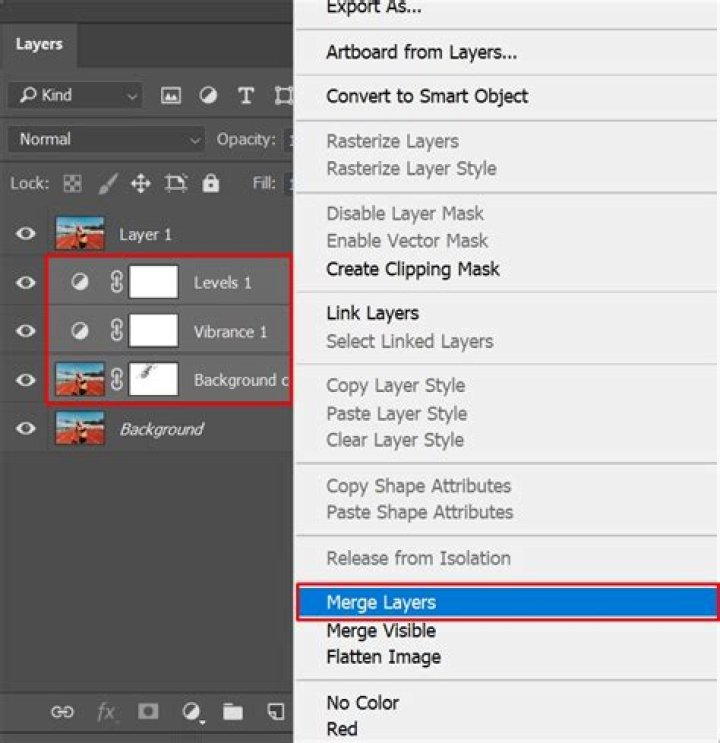
Task: Create new group folder icon
Action: (233, 712)
